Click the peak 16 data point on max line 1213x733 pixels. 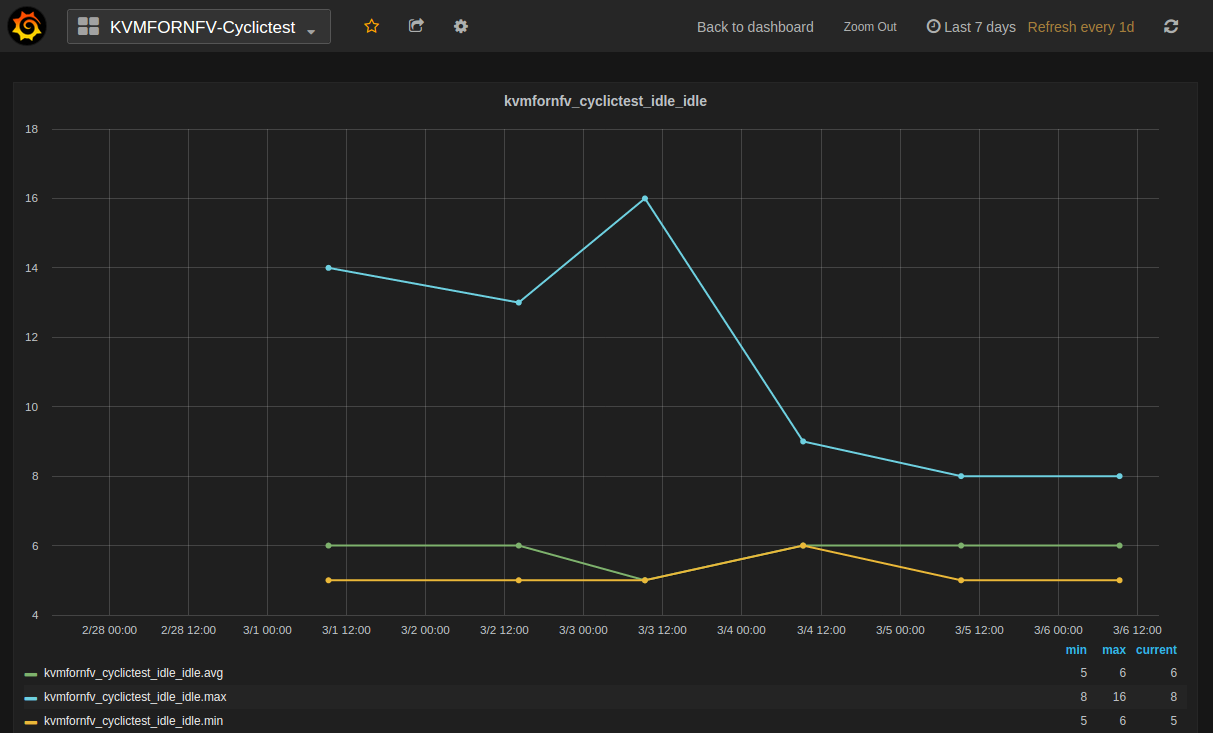pos(645,198)
